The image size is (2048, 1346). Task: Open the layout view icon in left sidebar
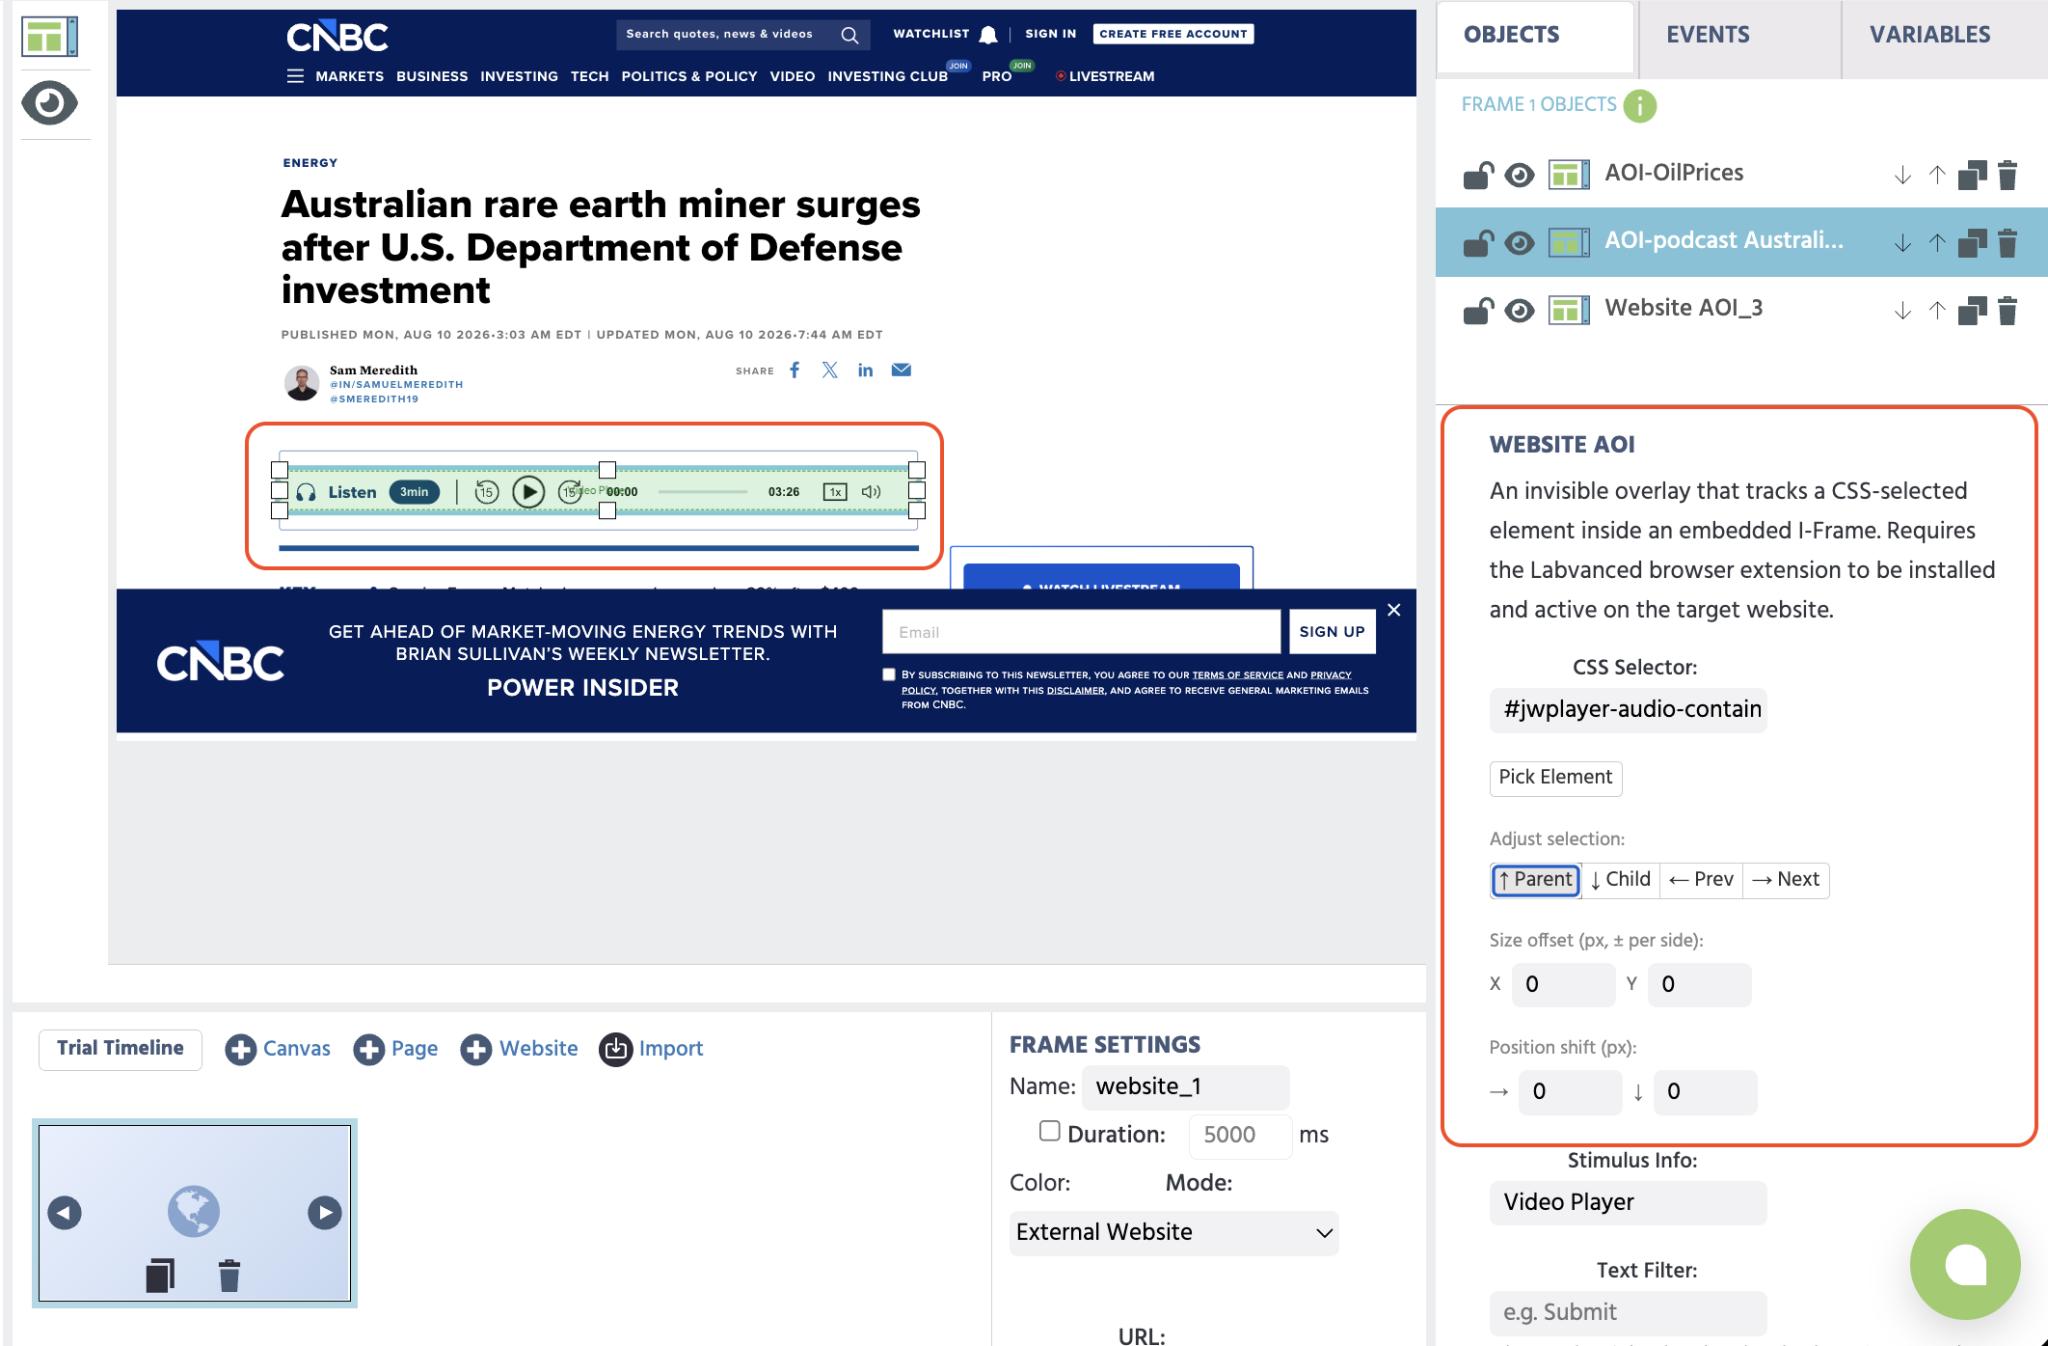pyautogui.click(x=49, y=37)
